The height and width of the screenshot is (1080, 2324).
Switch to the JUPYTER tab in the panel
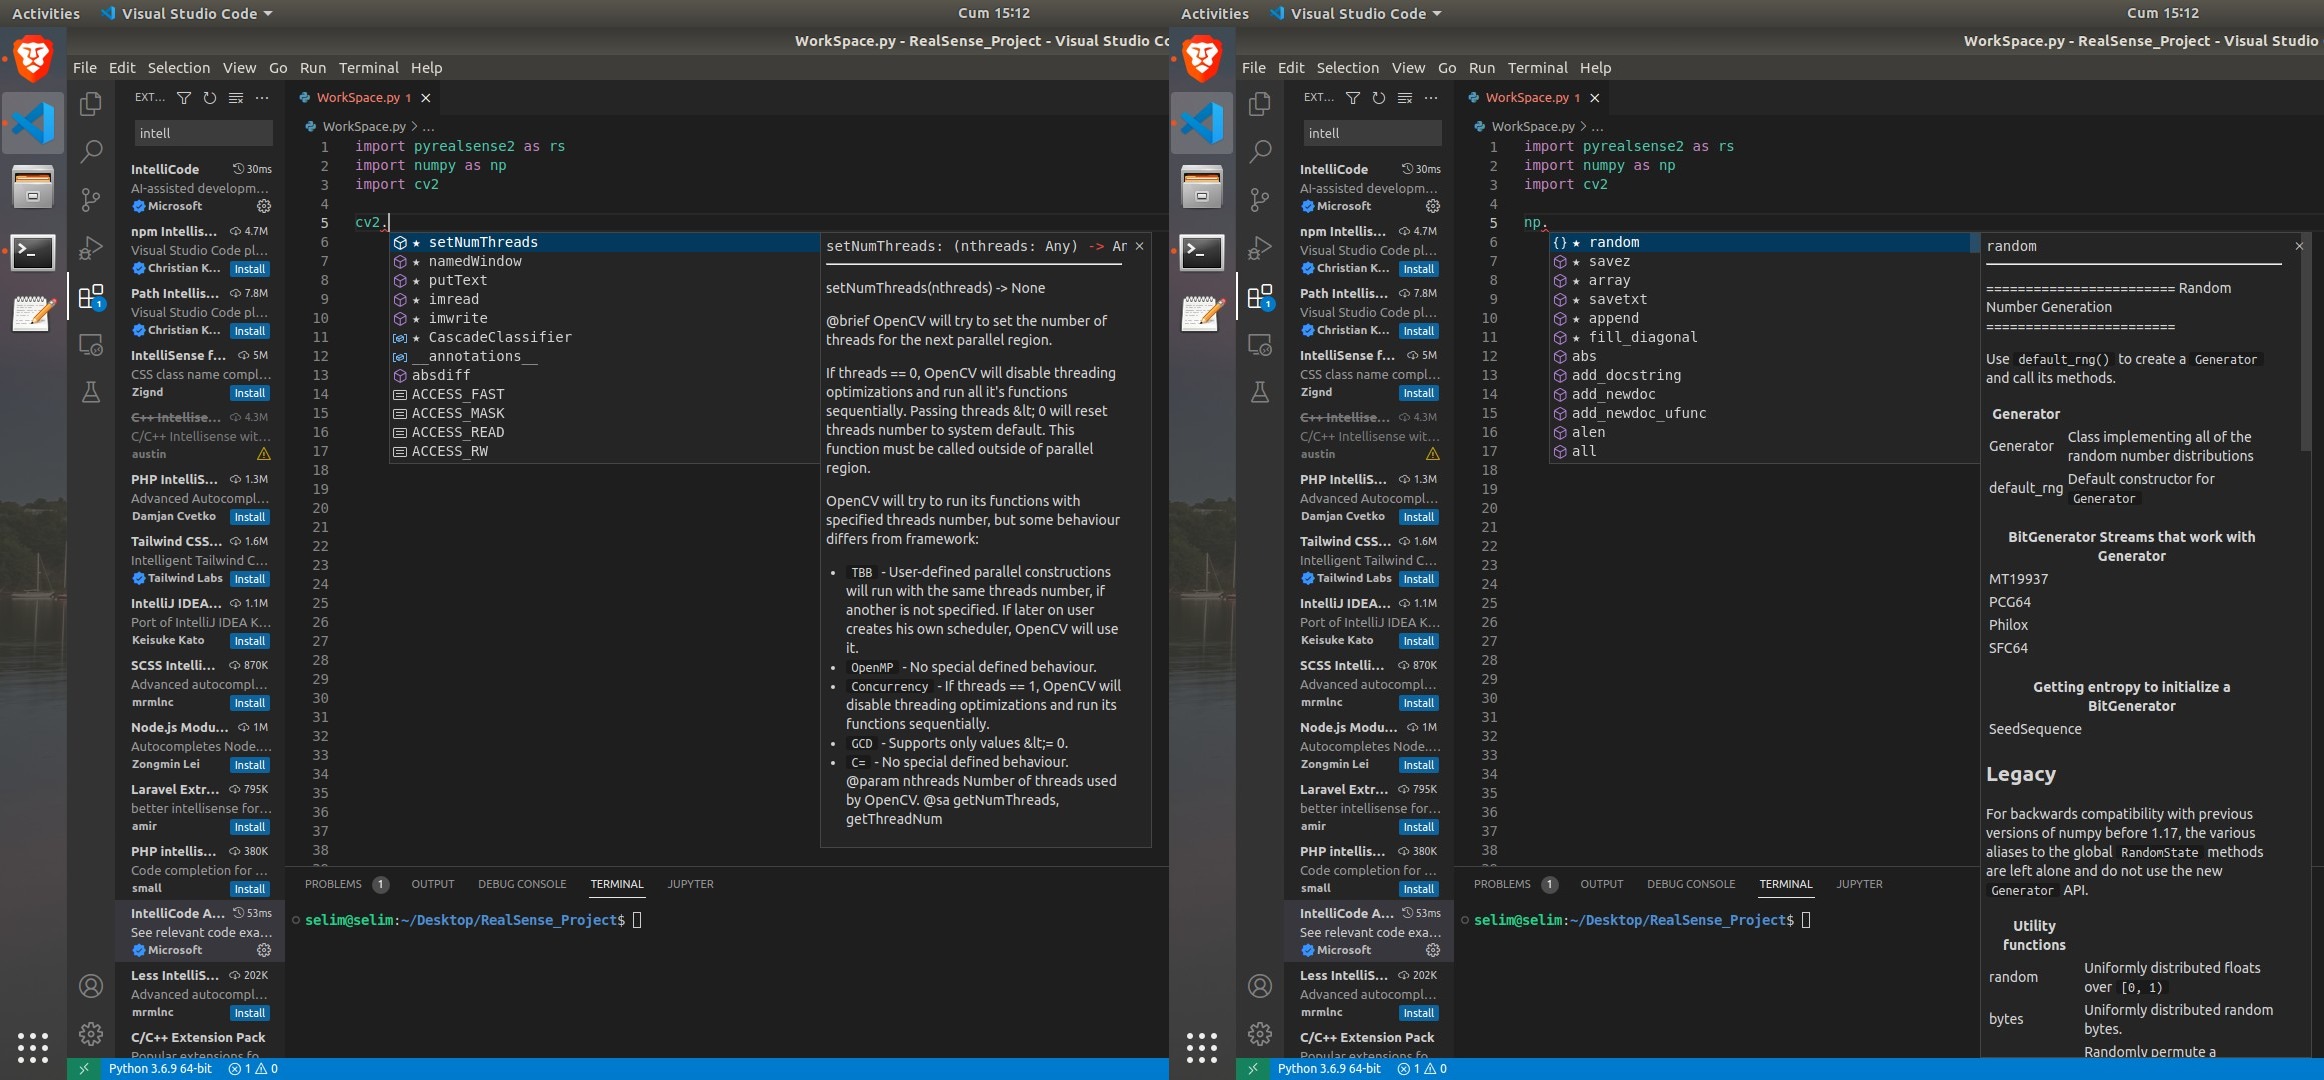(690, 884)
